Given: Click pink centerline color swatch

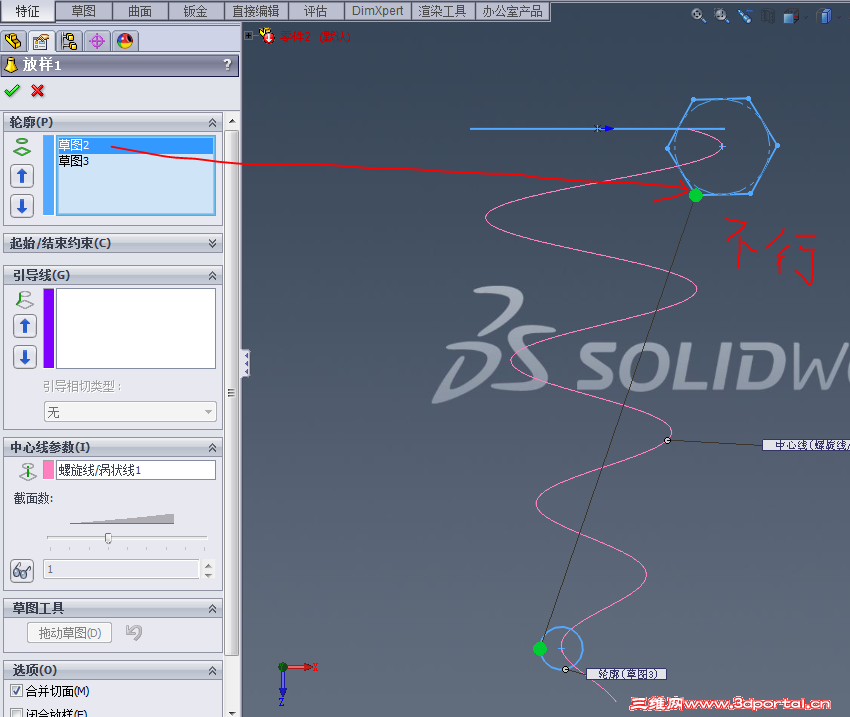Looking at the screenshot, I should (49, 470).
